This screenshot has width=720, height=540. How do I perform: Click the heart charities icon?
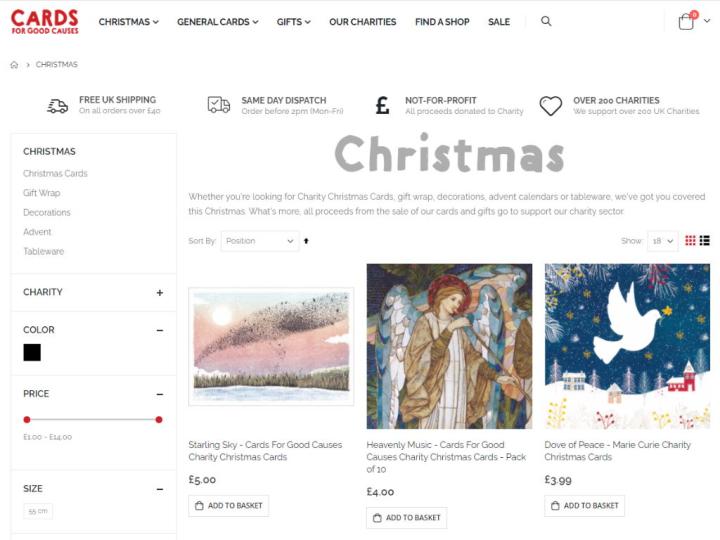click(551, 106)
